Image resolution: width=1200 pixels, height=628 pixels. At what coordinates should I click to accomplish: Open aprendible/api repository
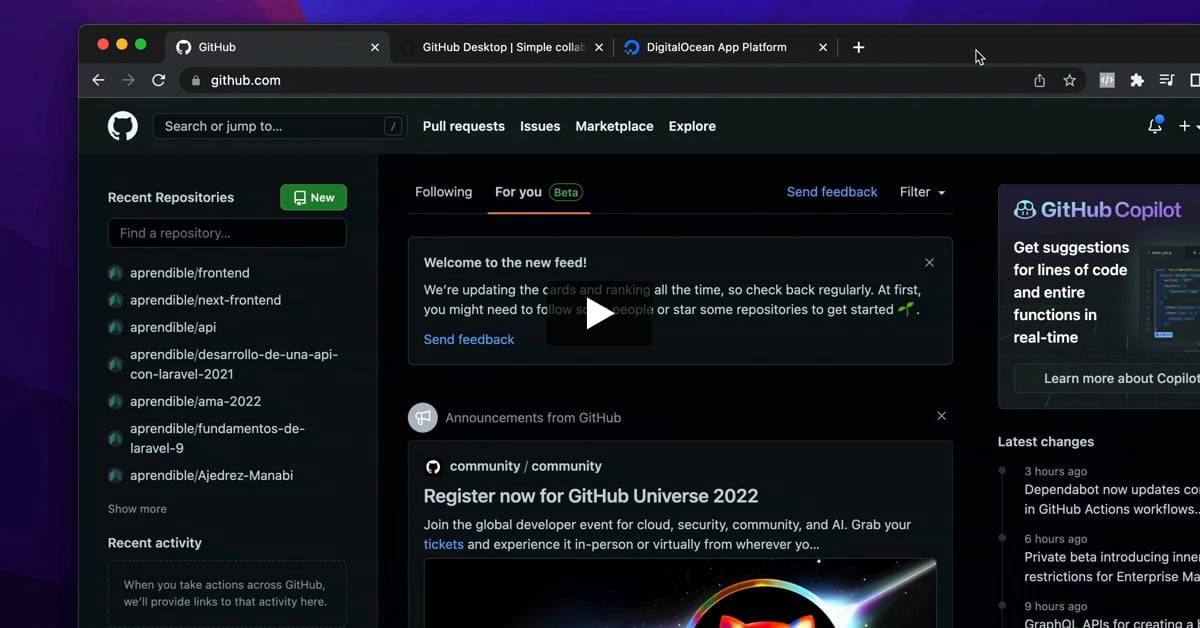click(x=173, y=327)
